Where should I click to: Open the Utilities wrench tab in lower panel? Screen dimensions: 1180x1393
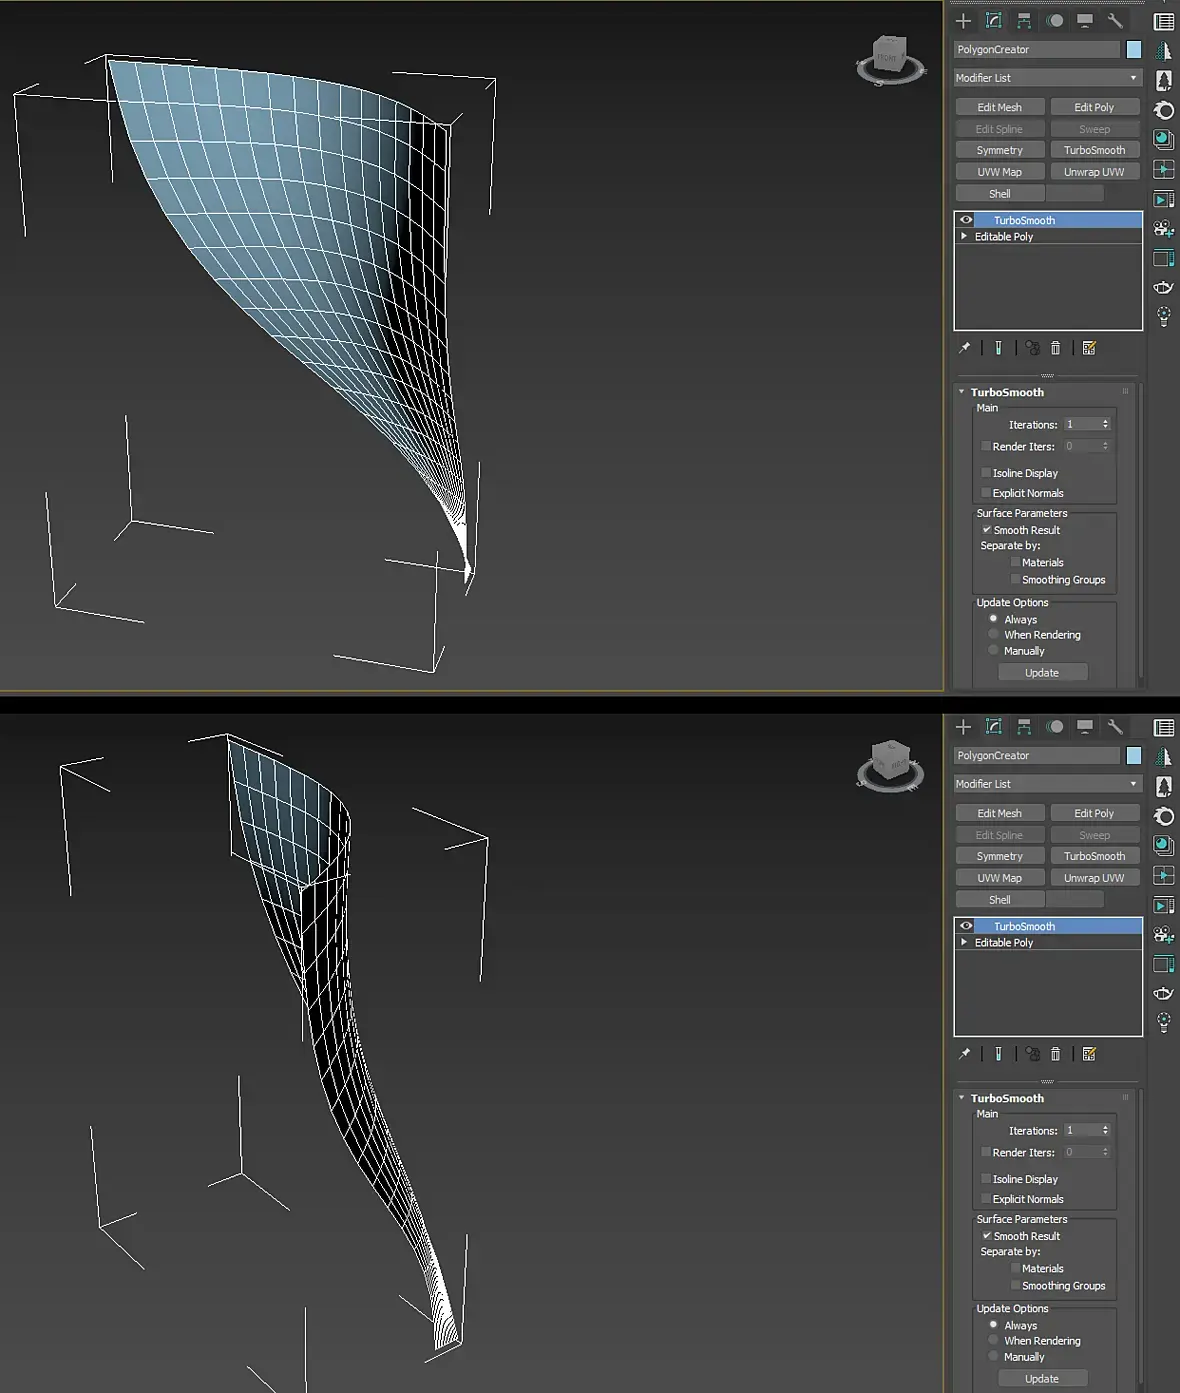(x=1115, y=727)
